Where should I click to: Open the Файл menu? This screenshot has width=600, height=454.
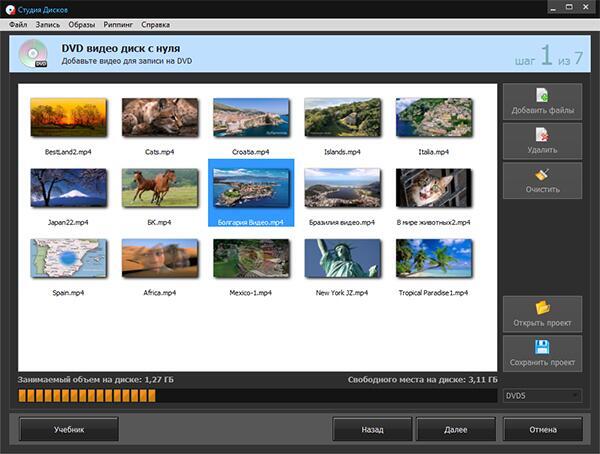tap(18, 24)
